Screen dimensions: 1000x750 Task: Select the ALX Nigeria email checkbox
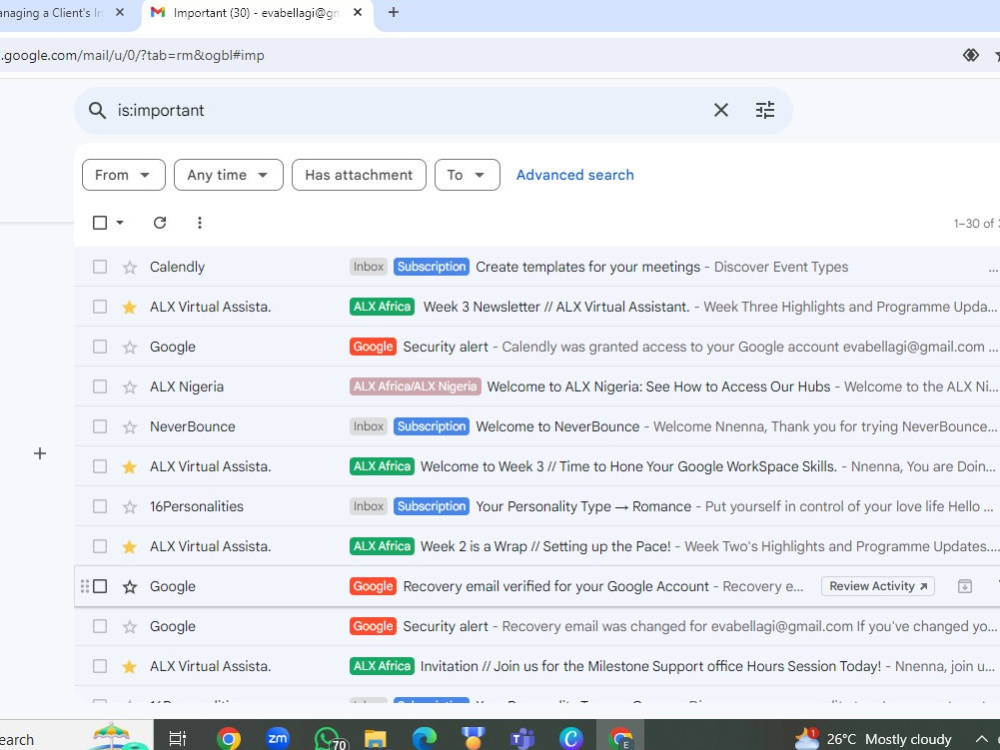click(x=99, y=386)
